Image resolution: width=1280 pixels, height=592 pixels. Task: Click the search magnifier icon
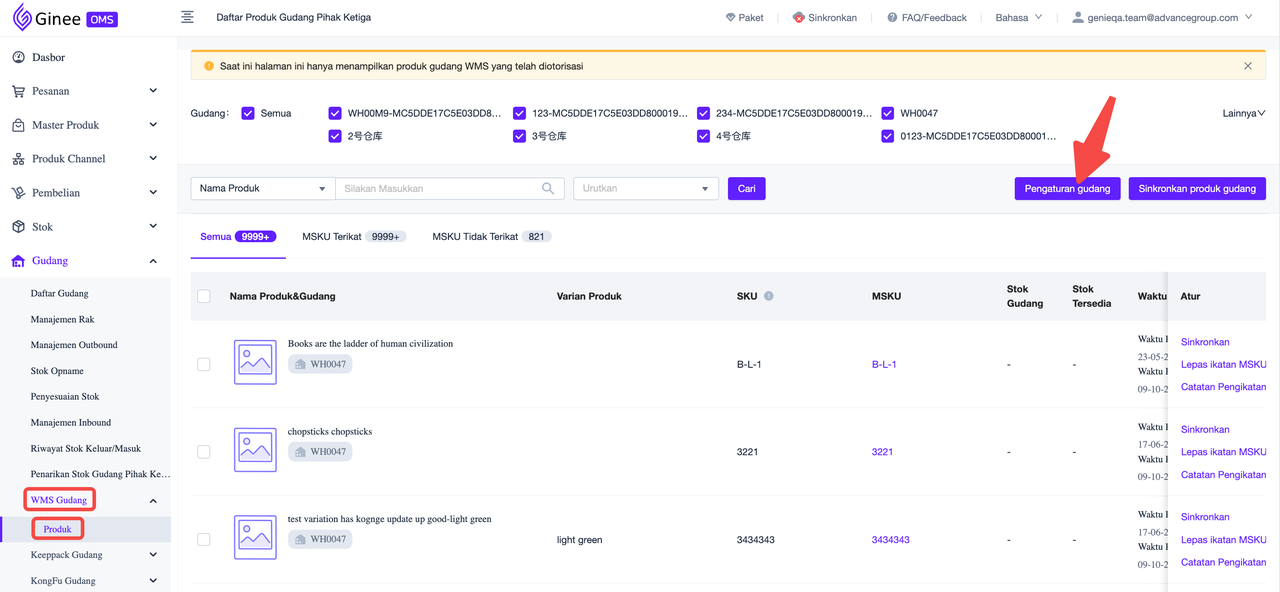click(x=548, y=188)
